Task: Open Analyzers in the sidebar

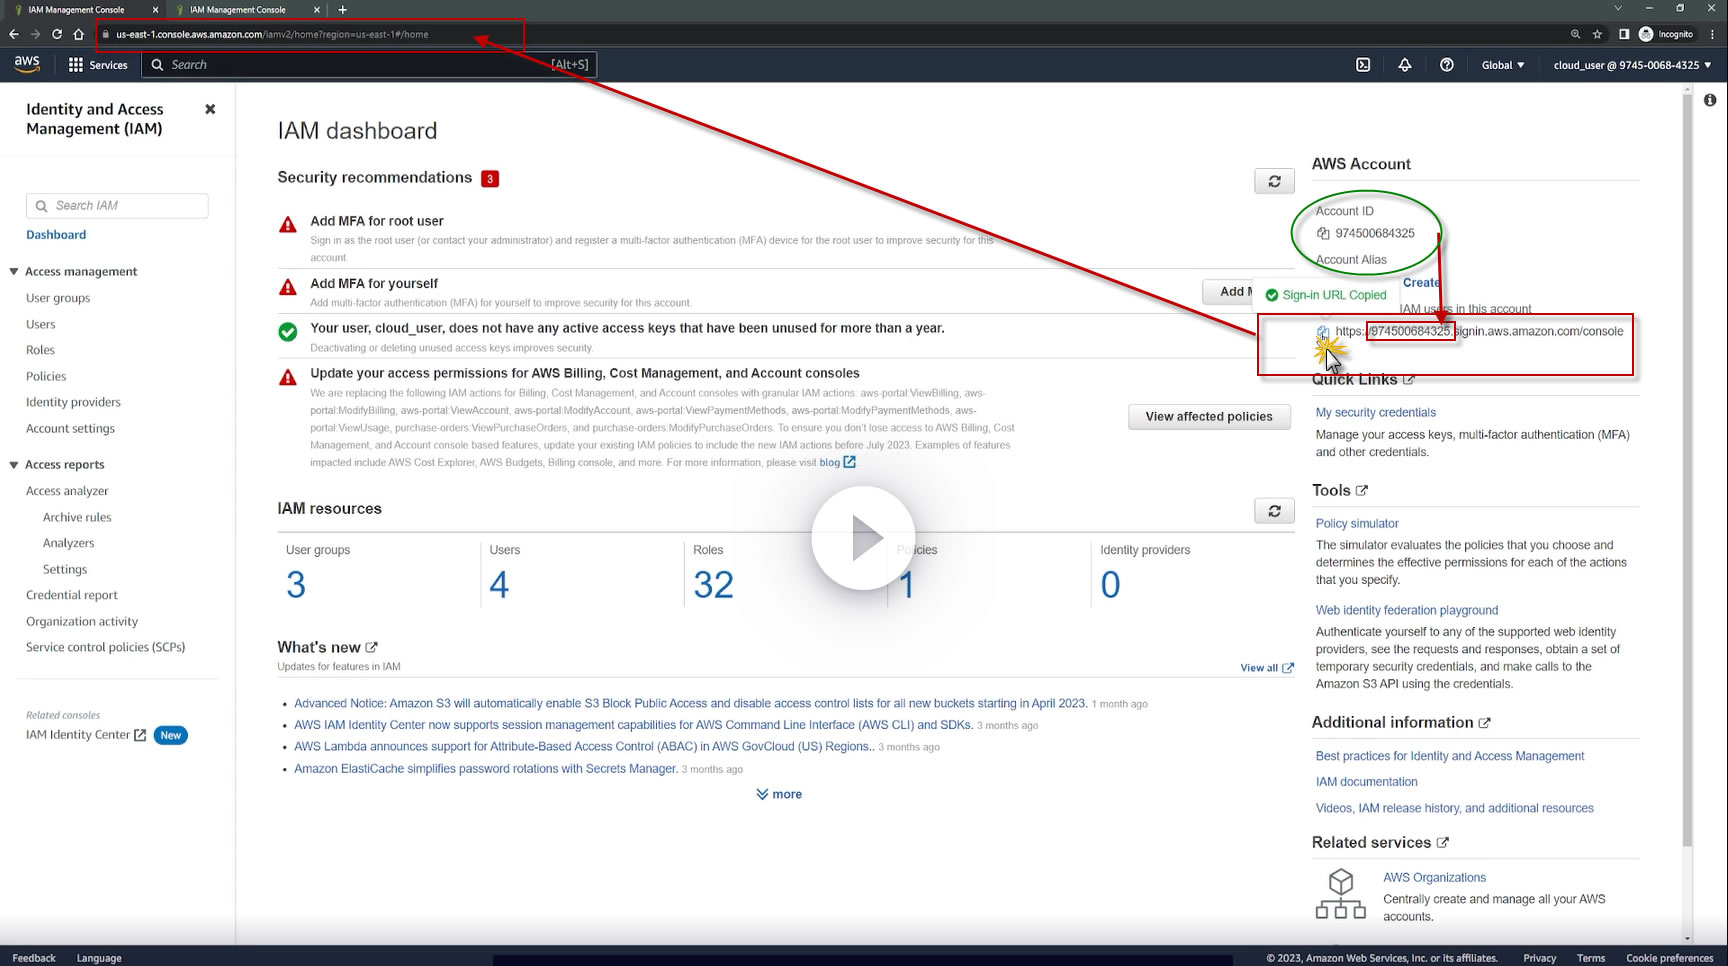Action: (68, 543)
